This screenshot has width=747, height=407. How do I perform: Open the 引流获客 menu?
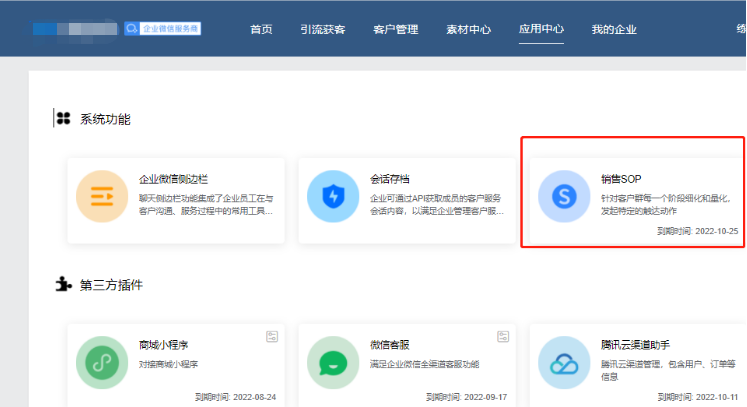pyautogui.click(x=322, y=29)
